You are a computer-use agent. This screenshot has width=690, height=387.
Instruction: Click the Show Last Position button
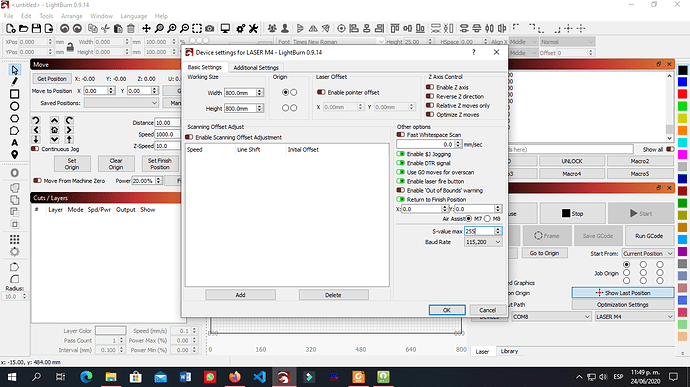tap(623, 293)
